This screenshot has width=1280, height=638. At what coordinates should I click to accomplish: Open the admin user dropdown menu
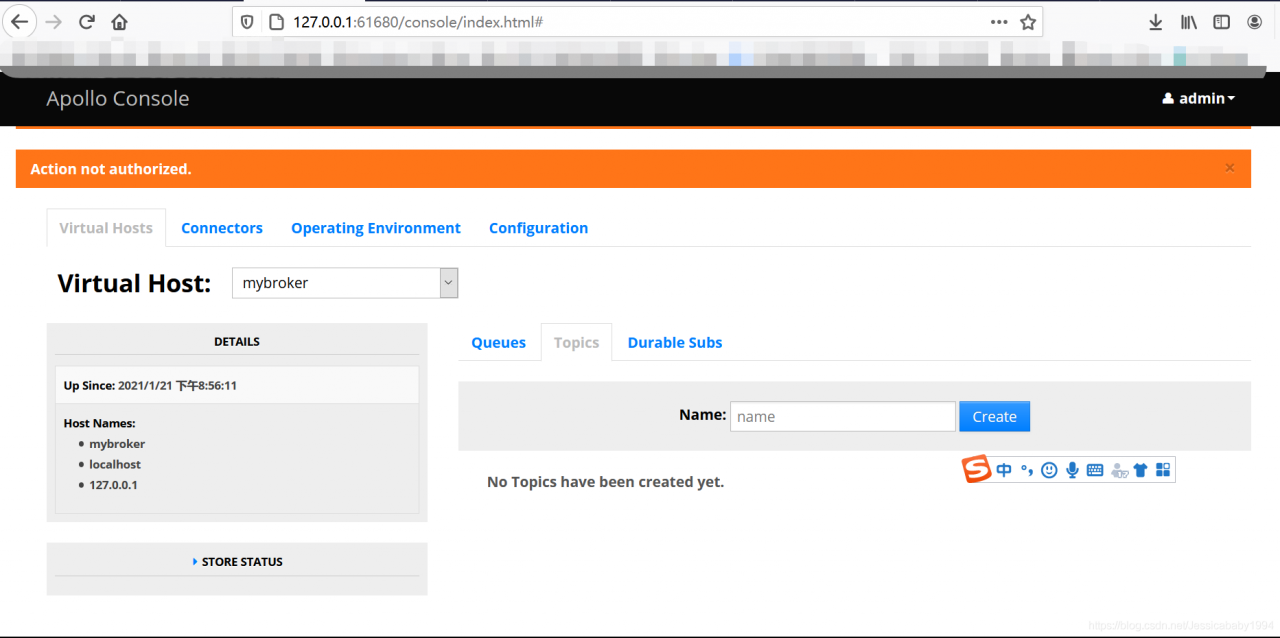click(1198, 98)
